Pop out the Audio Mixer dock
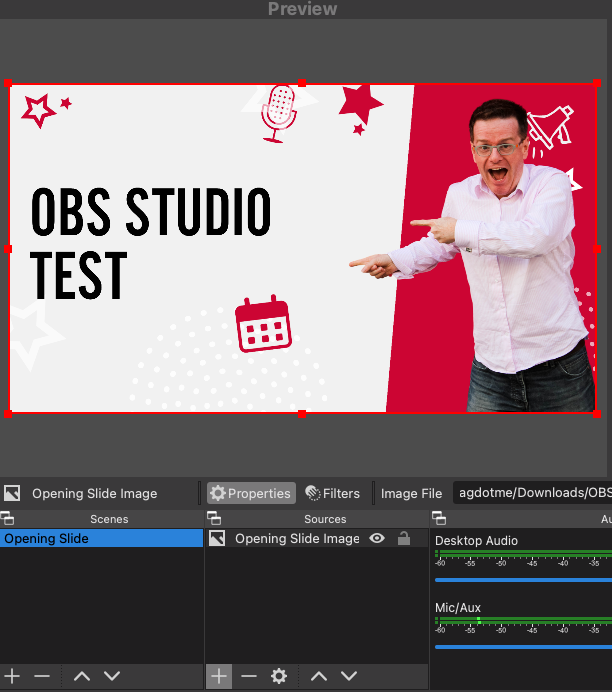This screenshot has height=692, width=612. 439,519
